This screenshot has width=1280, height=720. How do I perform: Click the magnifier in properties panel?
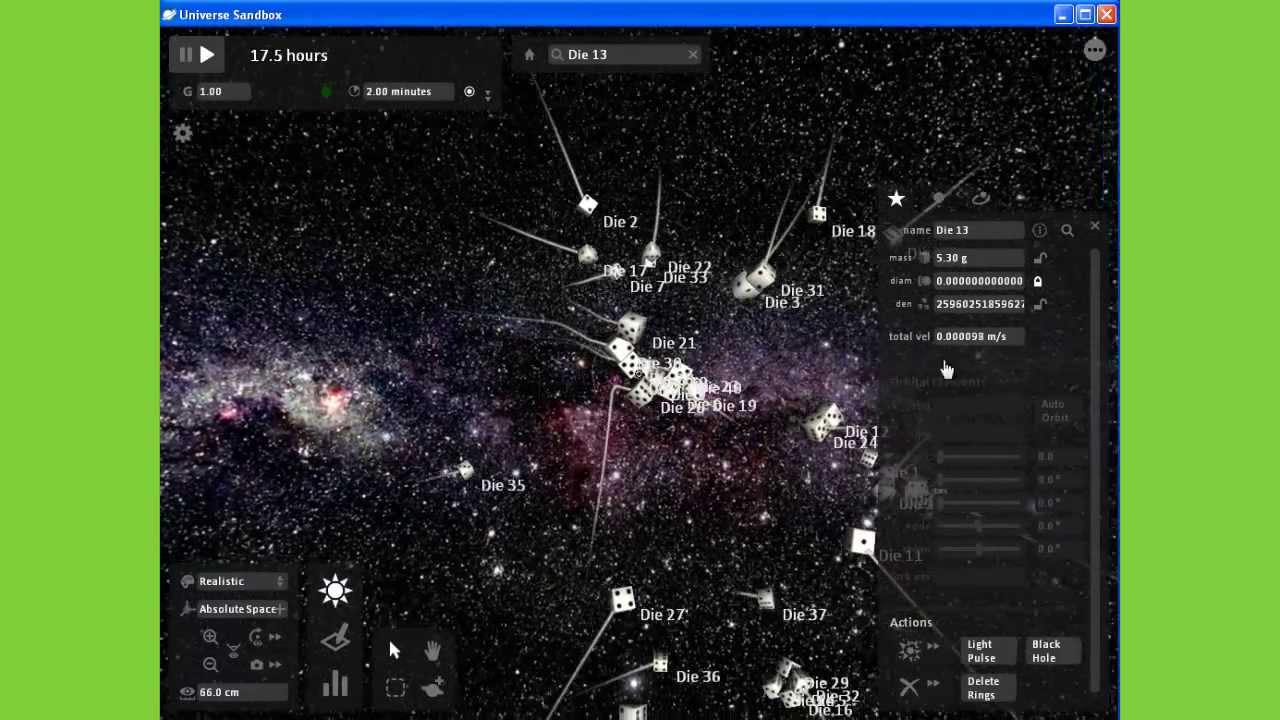pos(1067,230)
